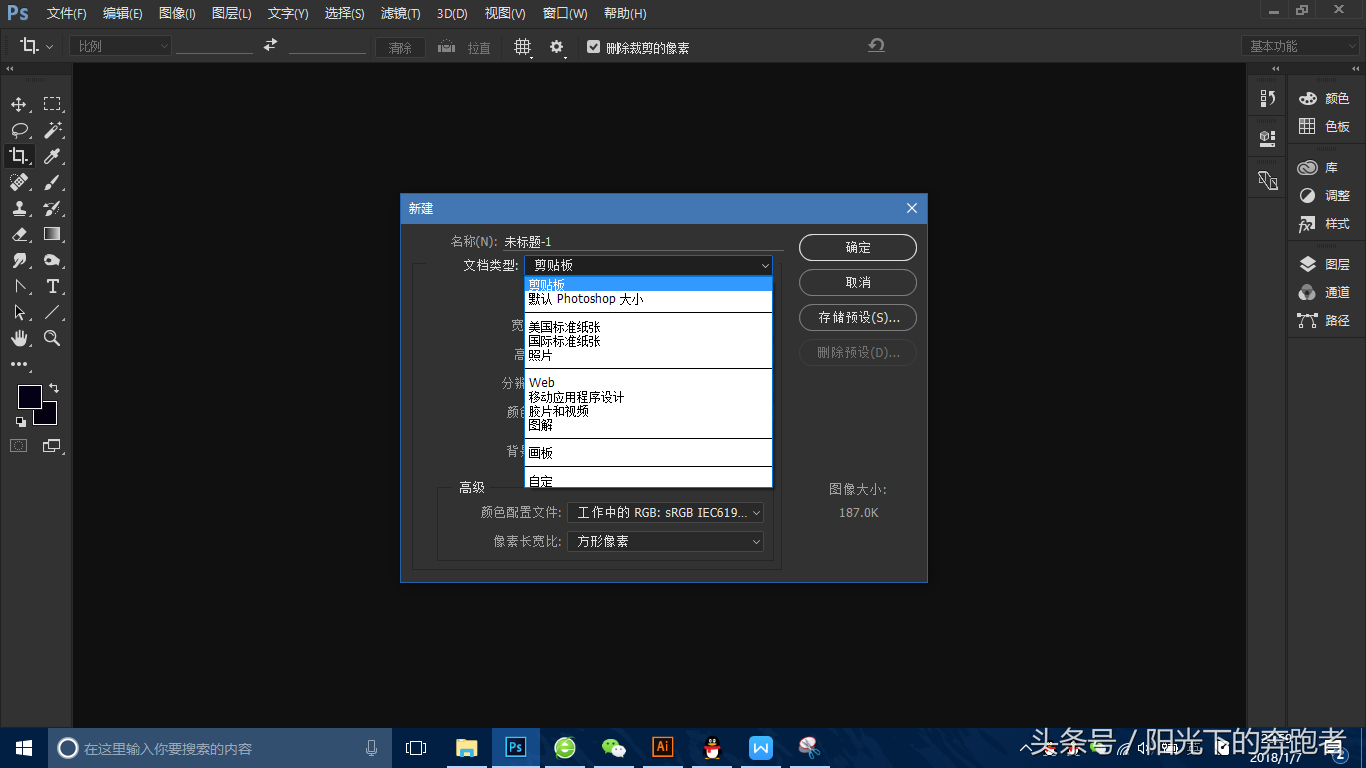Click the 确定 button

point(858,247)
